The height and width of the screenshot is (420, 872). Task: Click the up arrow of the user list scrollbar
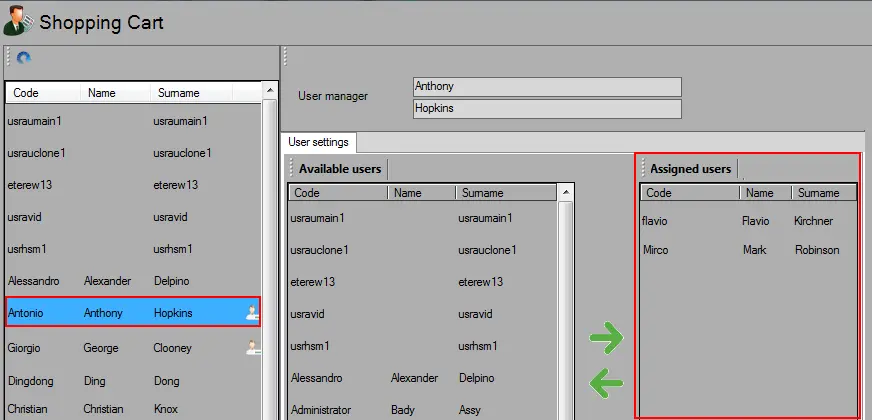click(x=269, y=90)
